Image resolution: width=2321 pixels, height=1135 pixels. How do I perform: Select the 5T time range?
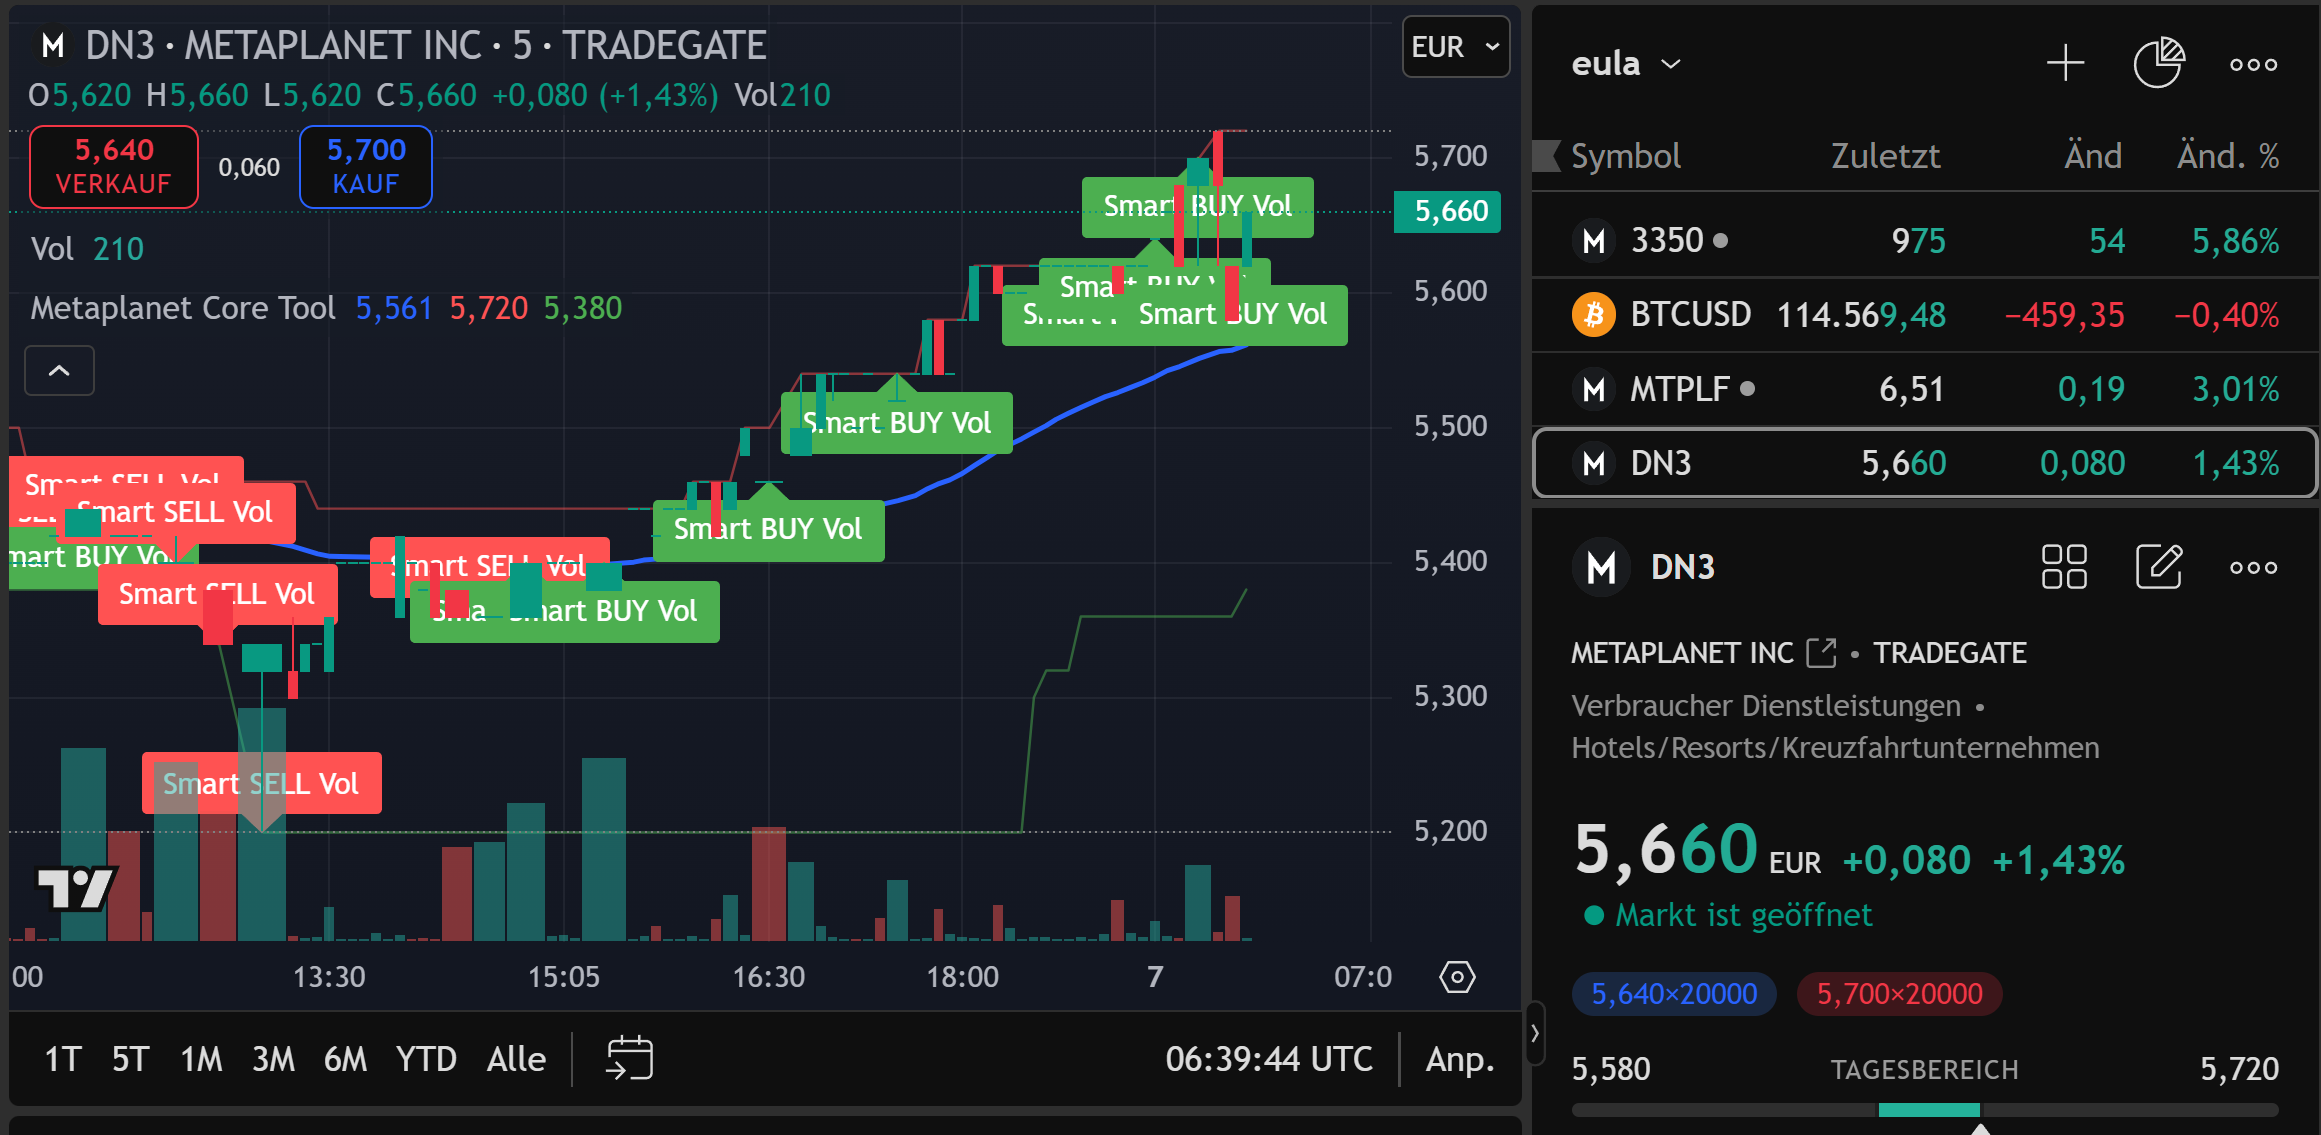[x=130, y=1059]
